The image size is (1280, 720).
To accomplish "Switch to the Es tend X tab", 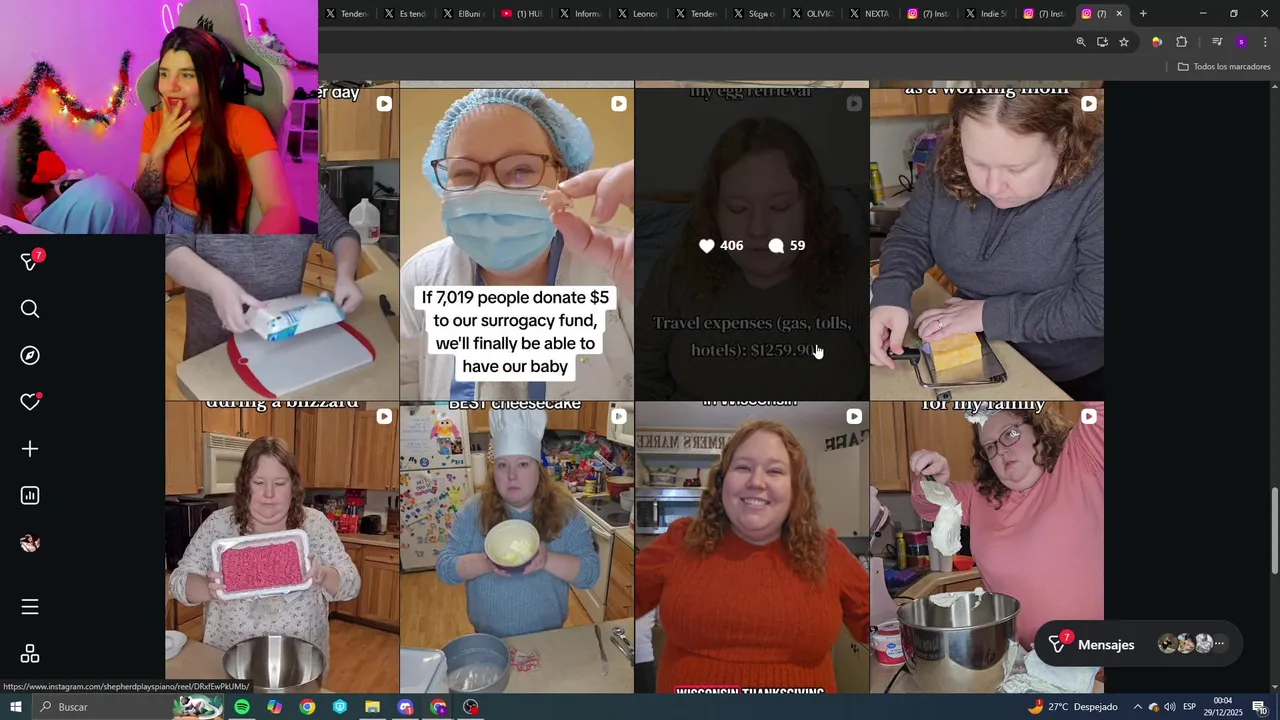I will coord(405,14).
